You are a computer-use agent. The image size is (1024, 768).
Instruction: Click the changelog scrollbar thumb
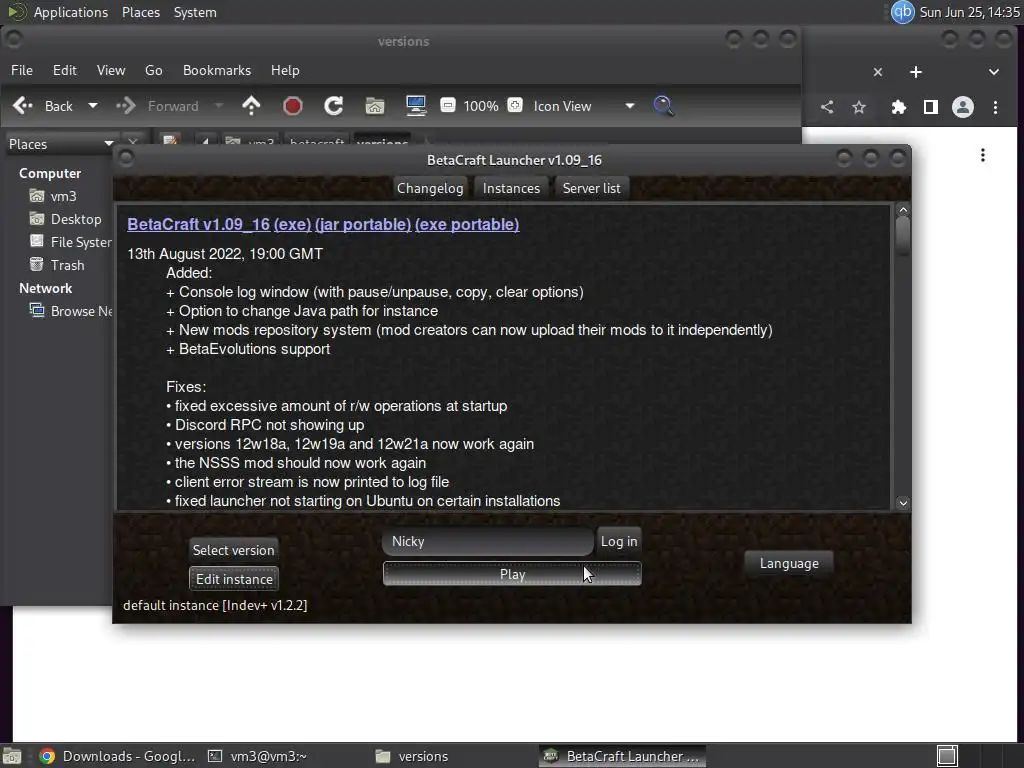pos(903,236)
